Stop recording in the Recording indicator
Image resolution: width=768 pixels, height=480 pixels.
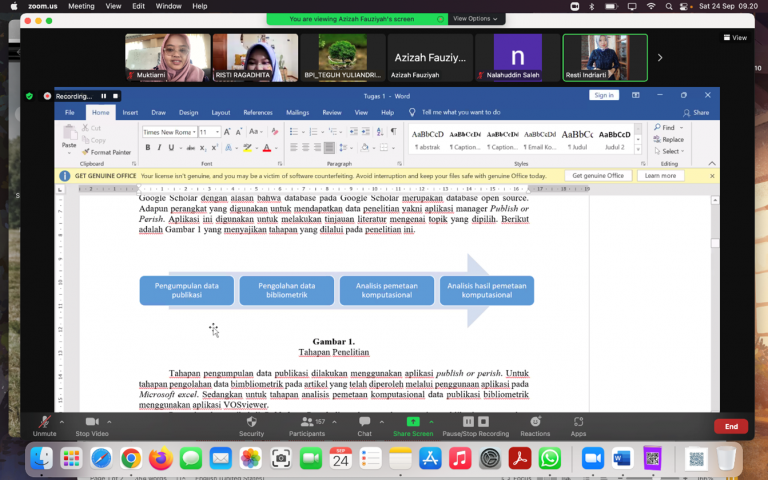tap(115, 96)
